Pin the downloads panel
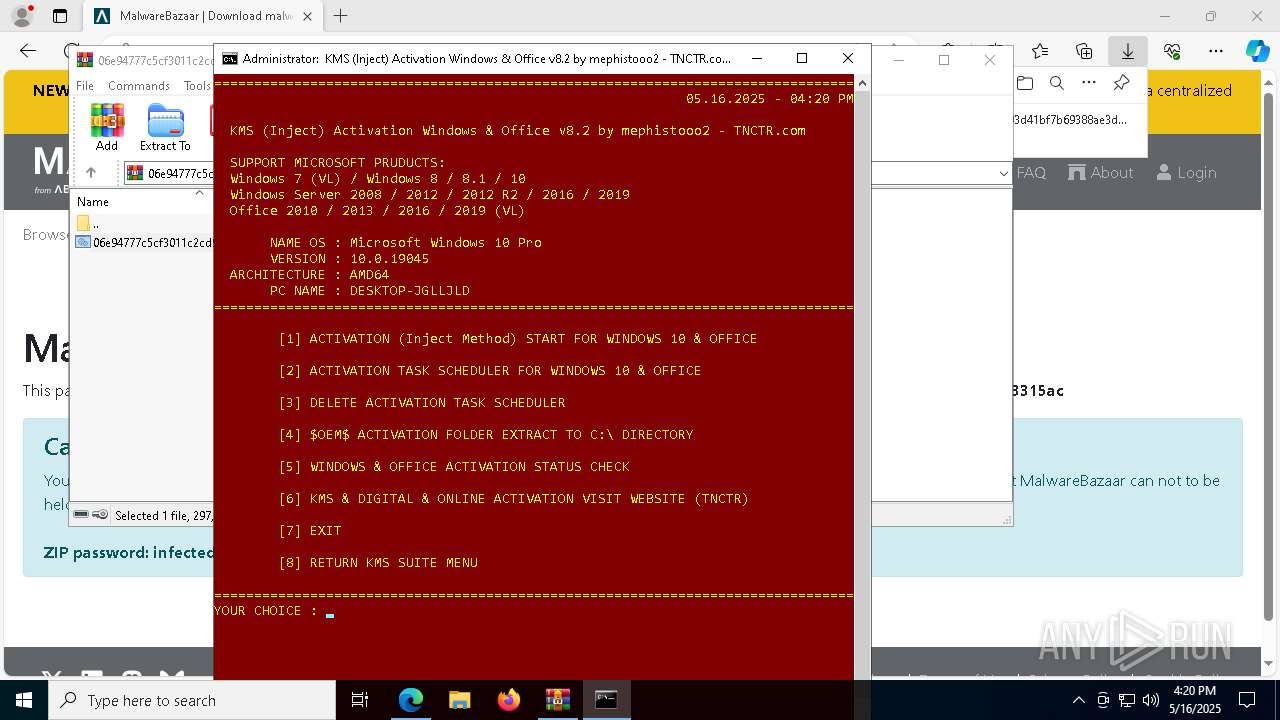Viewport: 1280px width, 720px height. coord(1121,83)
